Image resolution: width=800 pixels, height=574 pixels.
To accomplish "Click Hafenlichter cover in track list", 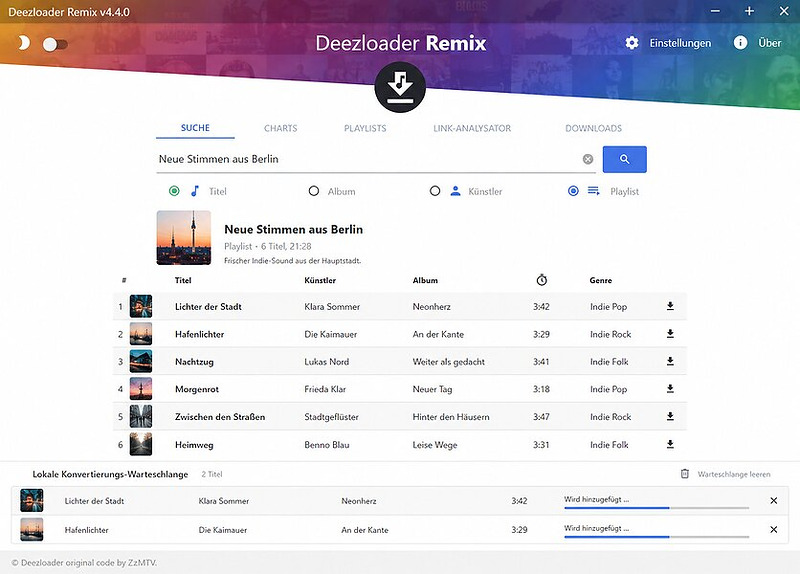I will (141, 334).
